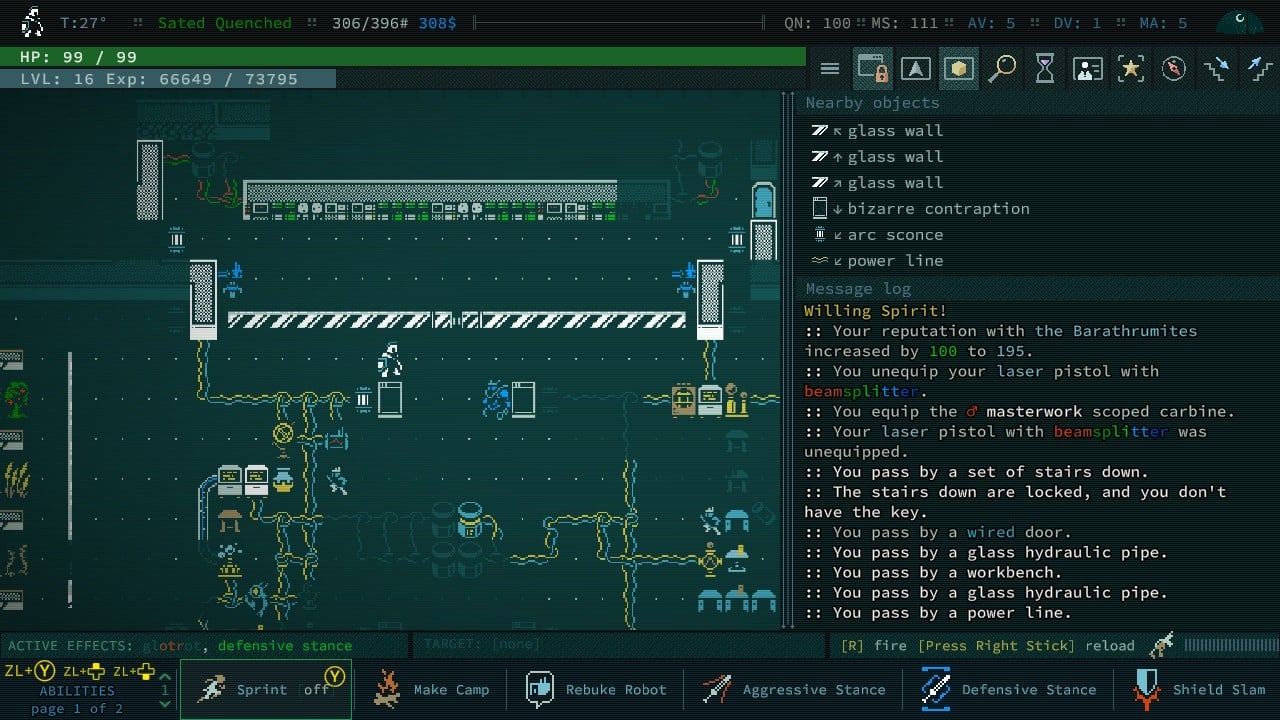Click the descend stairs icon
Viewport: 1280px width, 720px height.
[x=1217, y=68]
